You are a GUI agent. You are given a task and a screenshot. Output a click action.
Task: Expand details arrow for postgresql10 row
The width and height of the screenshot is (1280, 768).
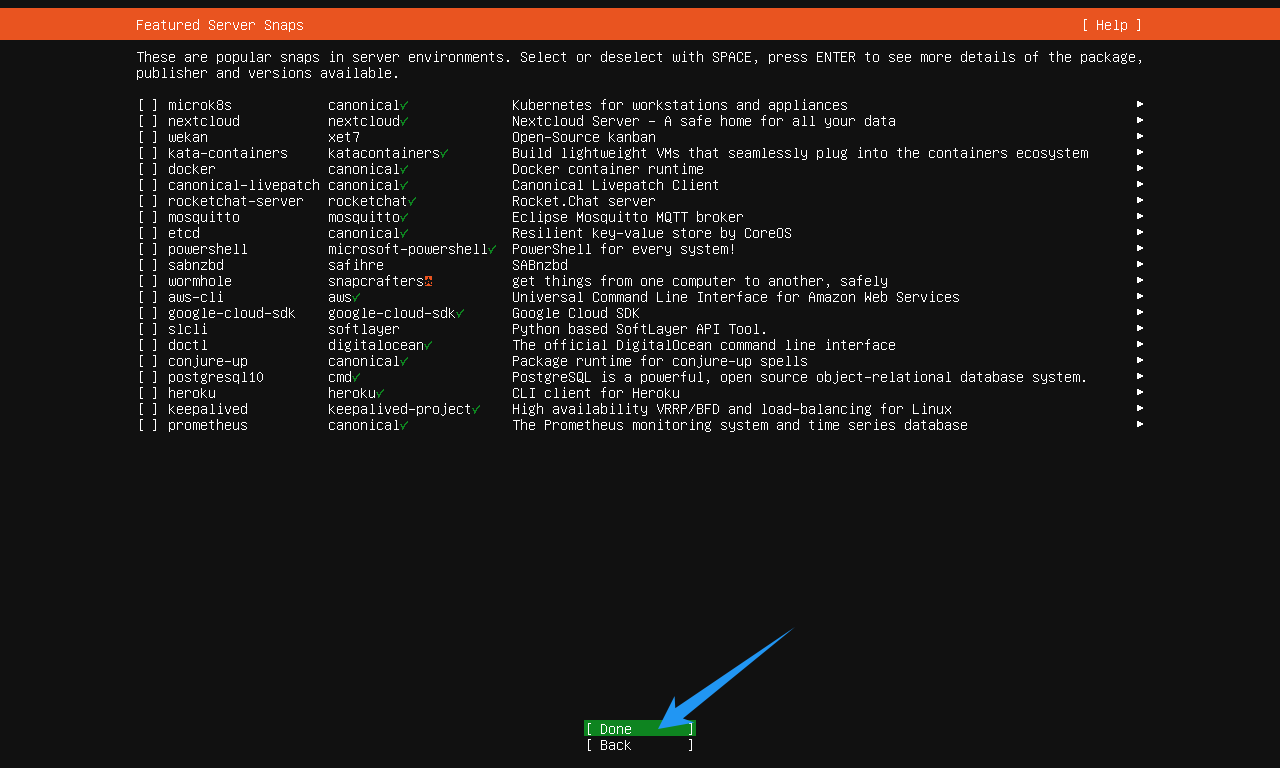pos(1140,376)
